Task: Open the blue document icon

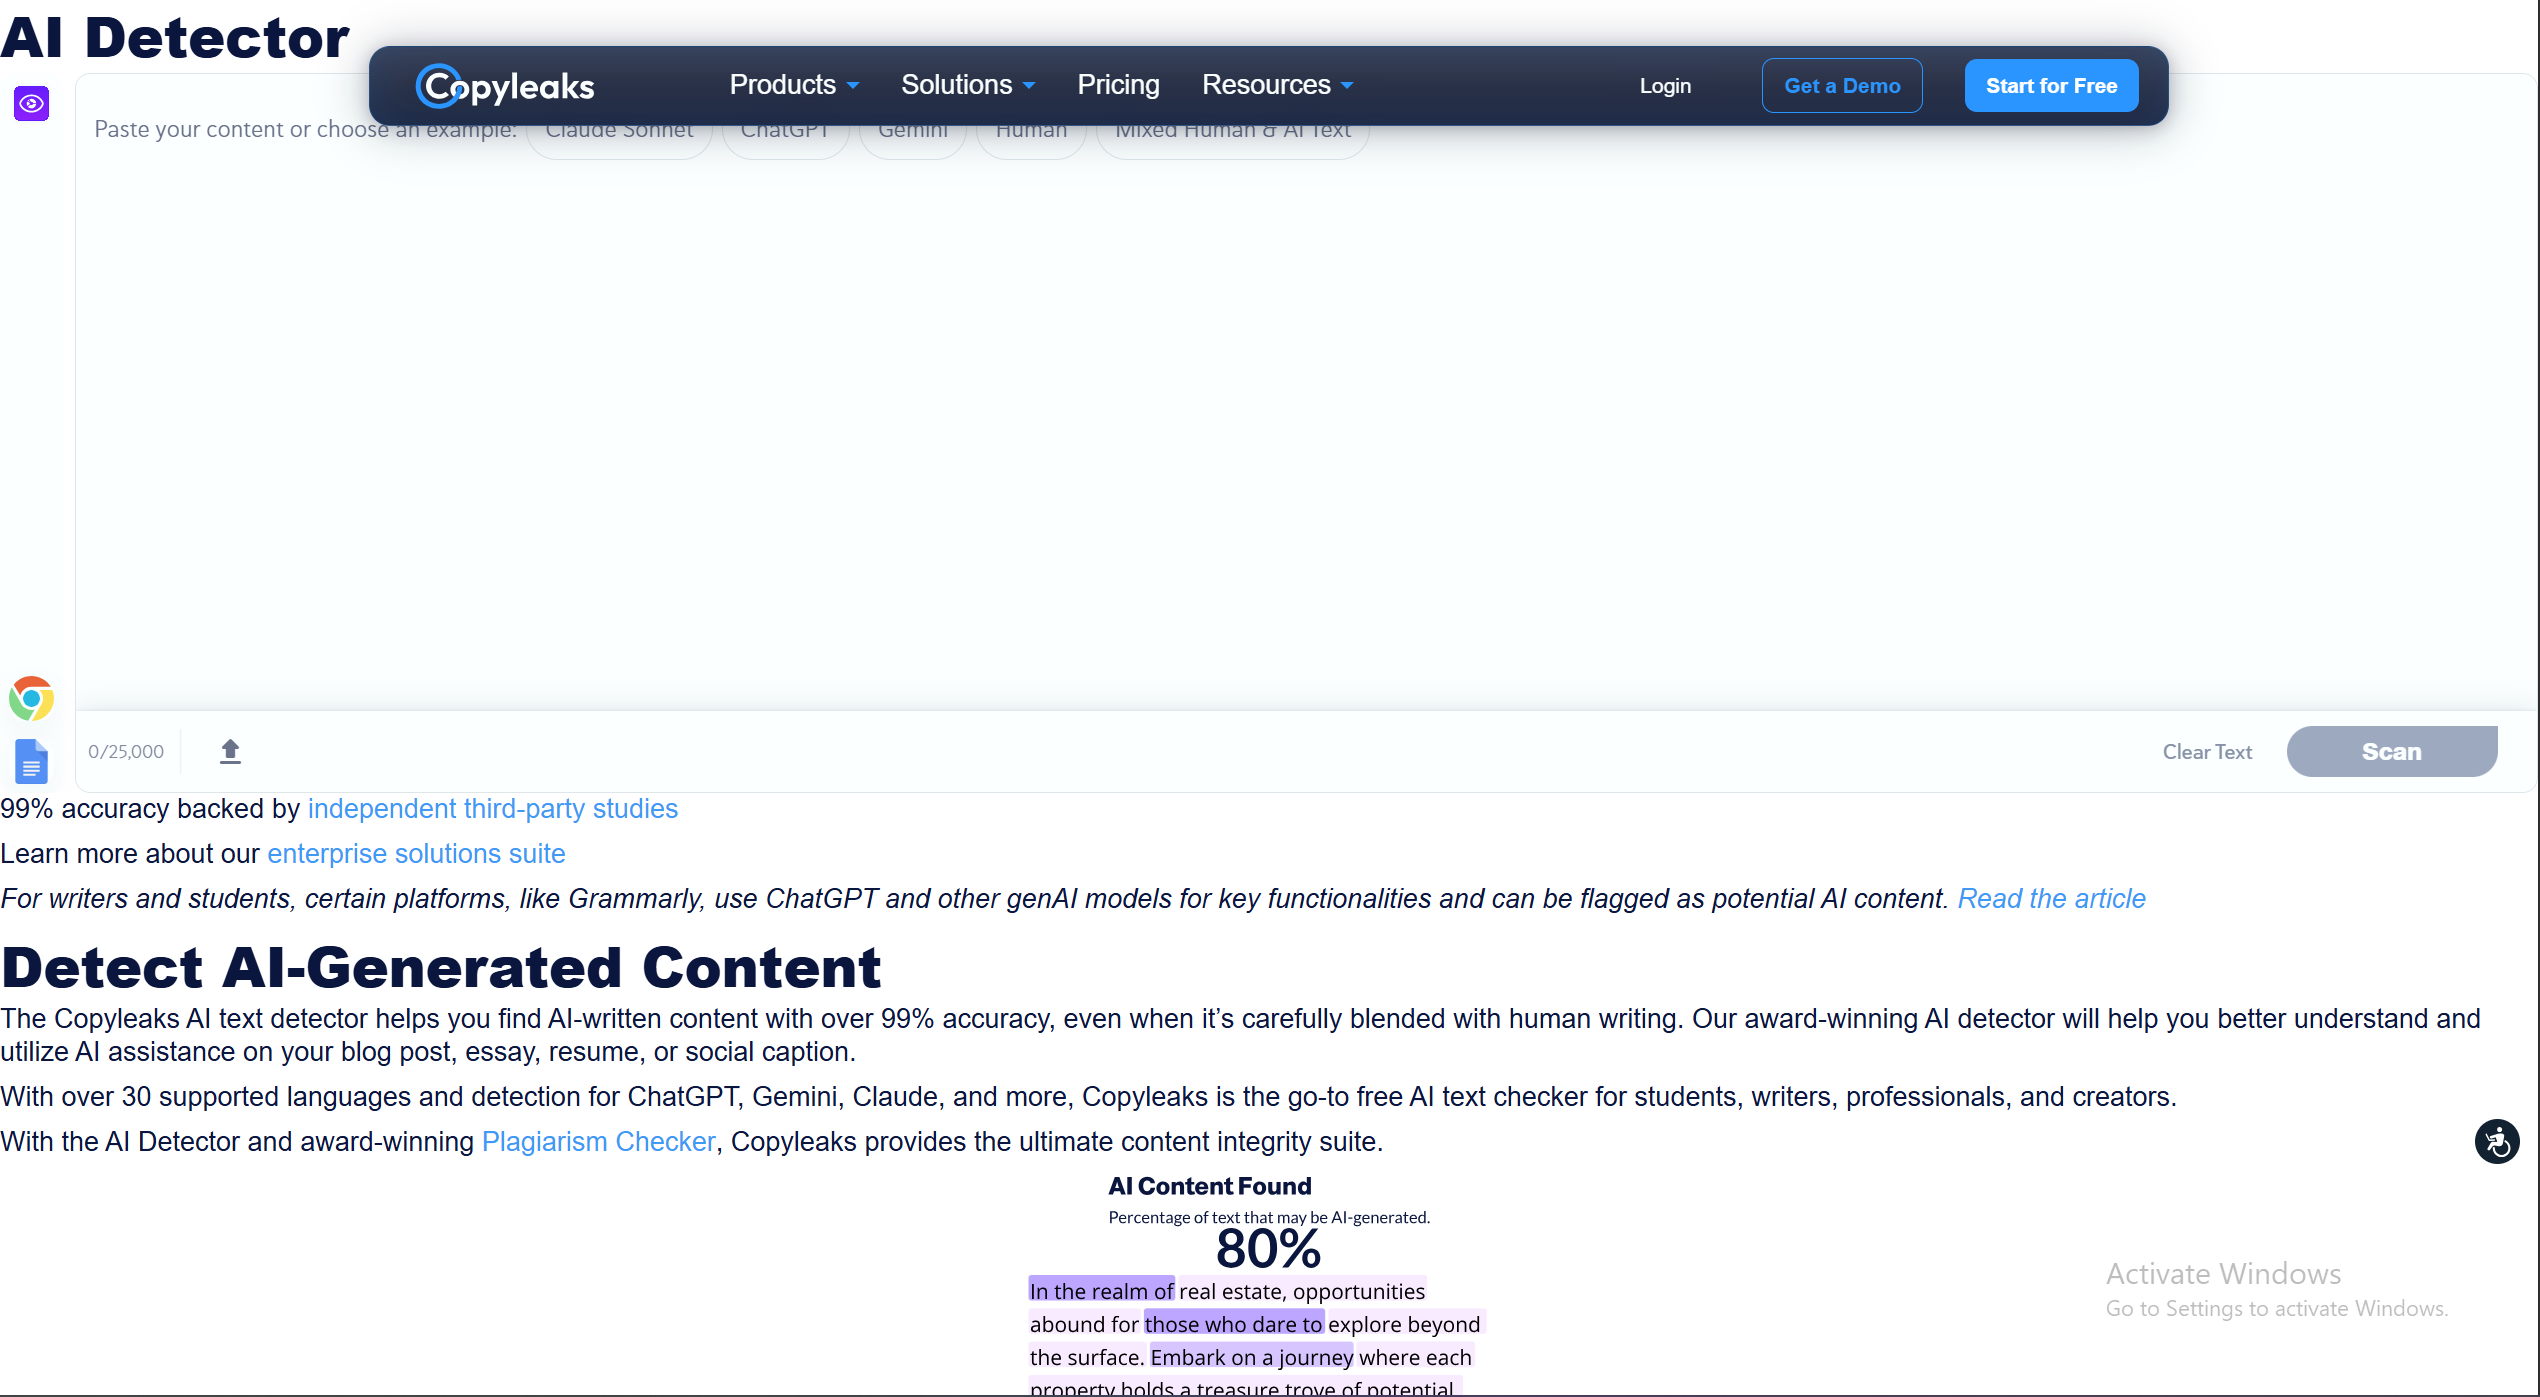Action: (31, 762)
